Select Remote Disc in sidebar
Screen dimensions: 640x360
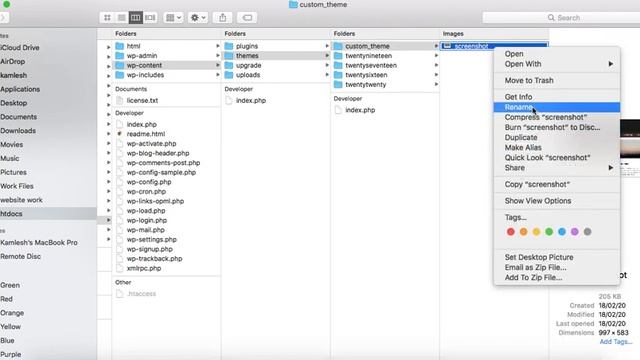[x=20, y=256]
